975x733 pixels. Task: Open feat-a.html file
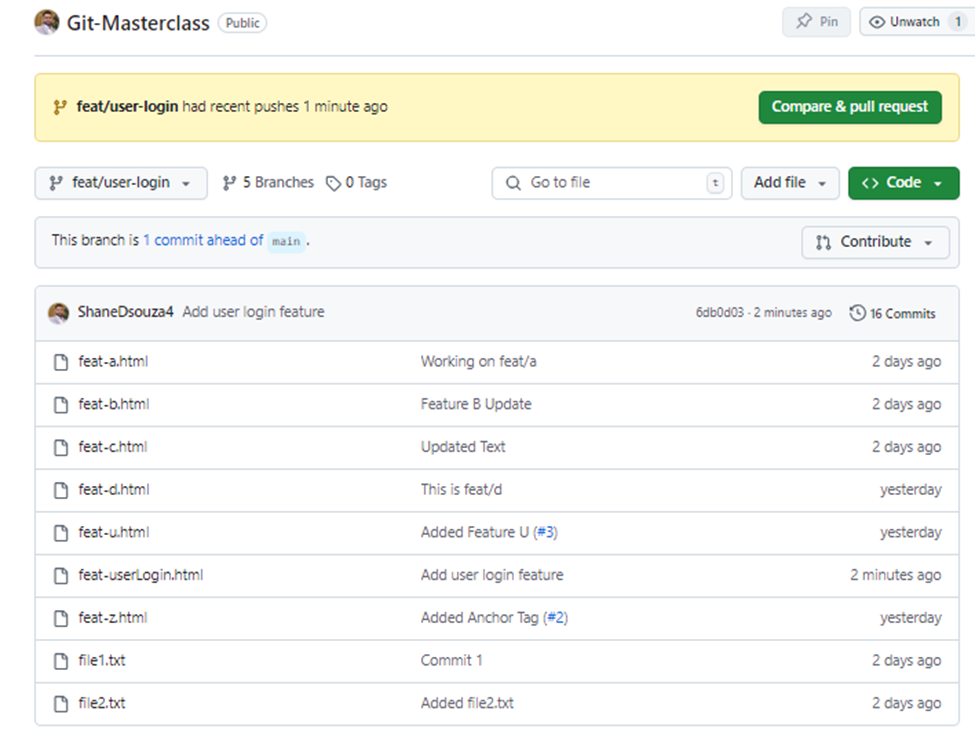113,361
